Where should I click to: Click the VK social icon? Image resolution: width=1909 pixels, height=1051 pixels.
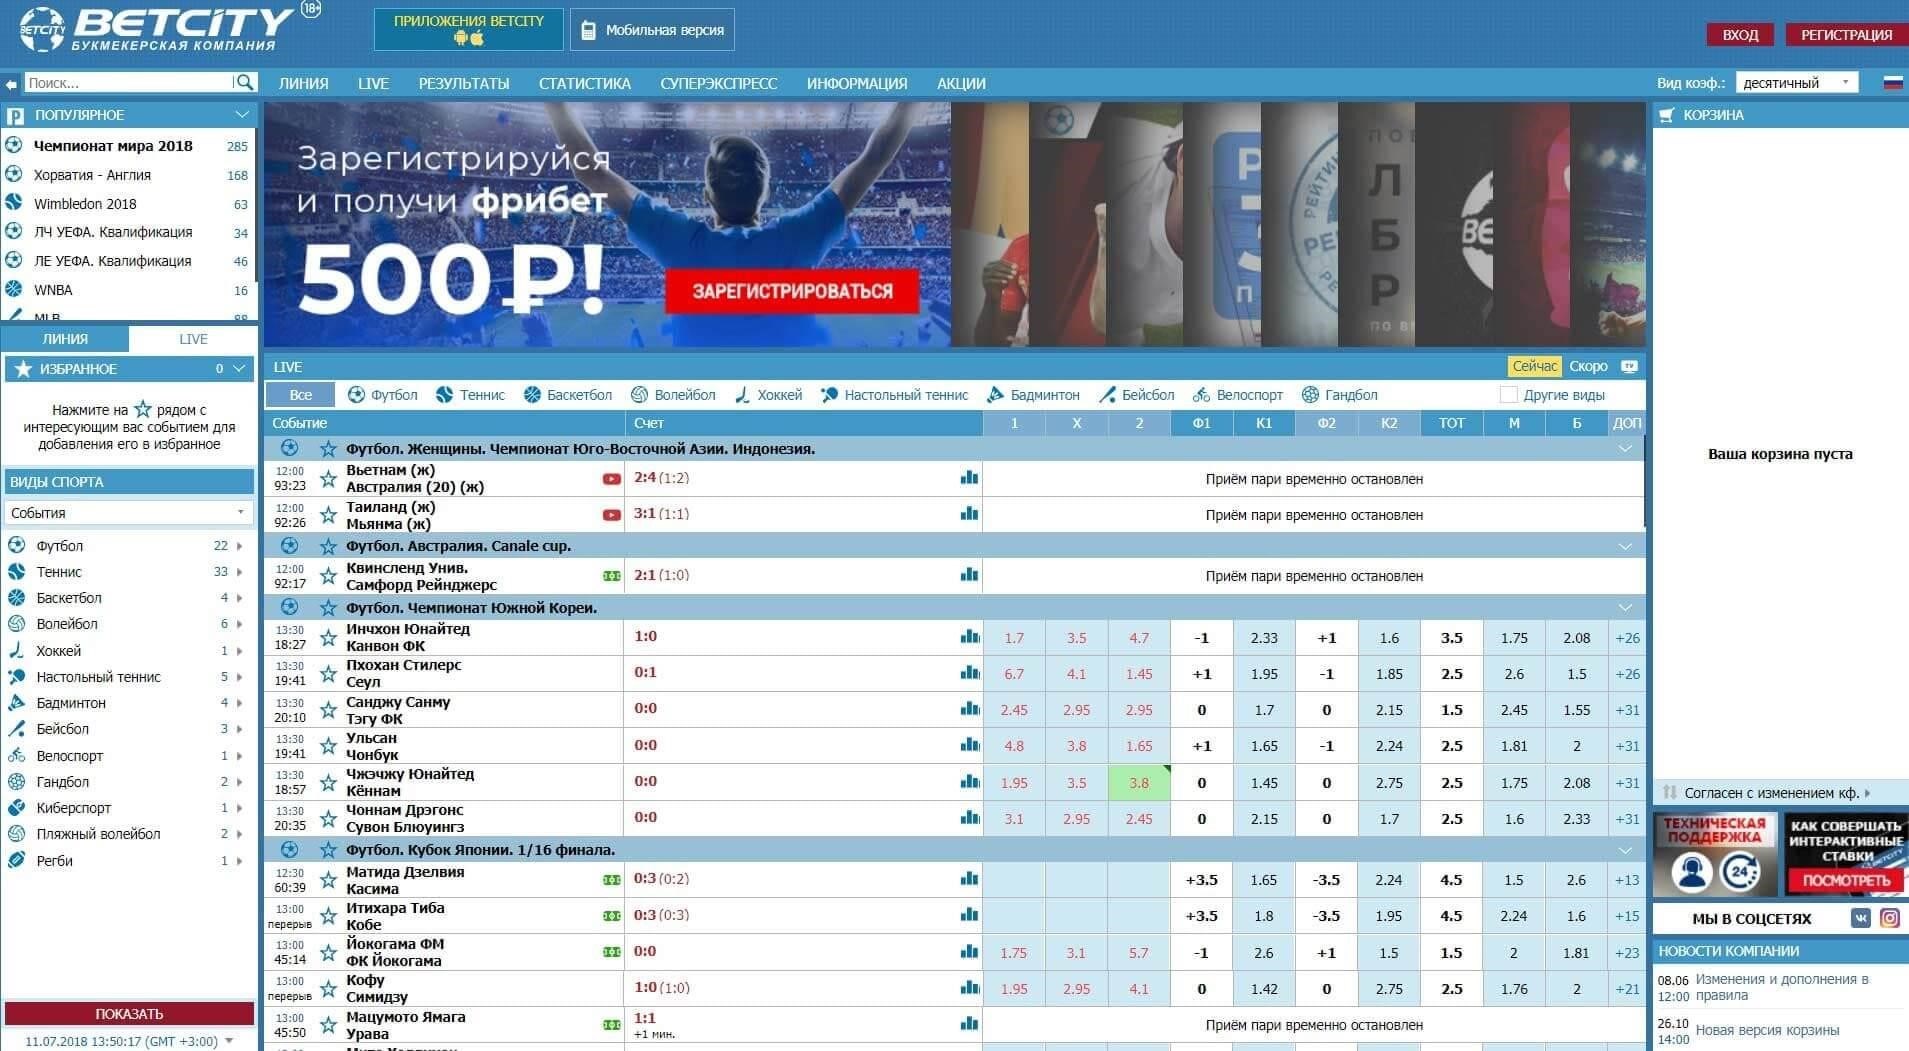[x=1861, y=917]
